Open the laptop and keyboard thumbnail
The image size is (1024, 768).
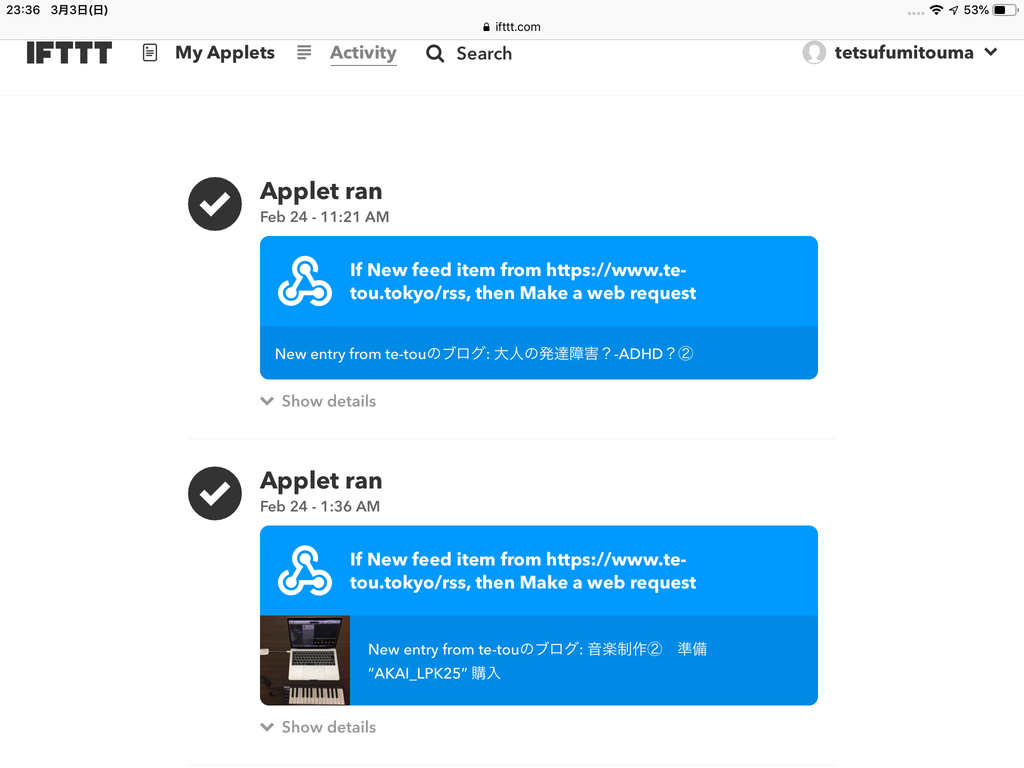coord(305,660)
